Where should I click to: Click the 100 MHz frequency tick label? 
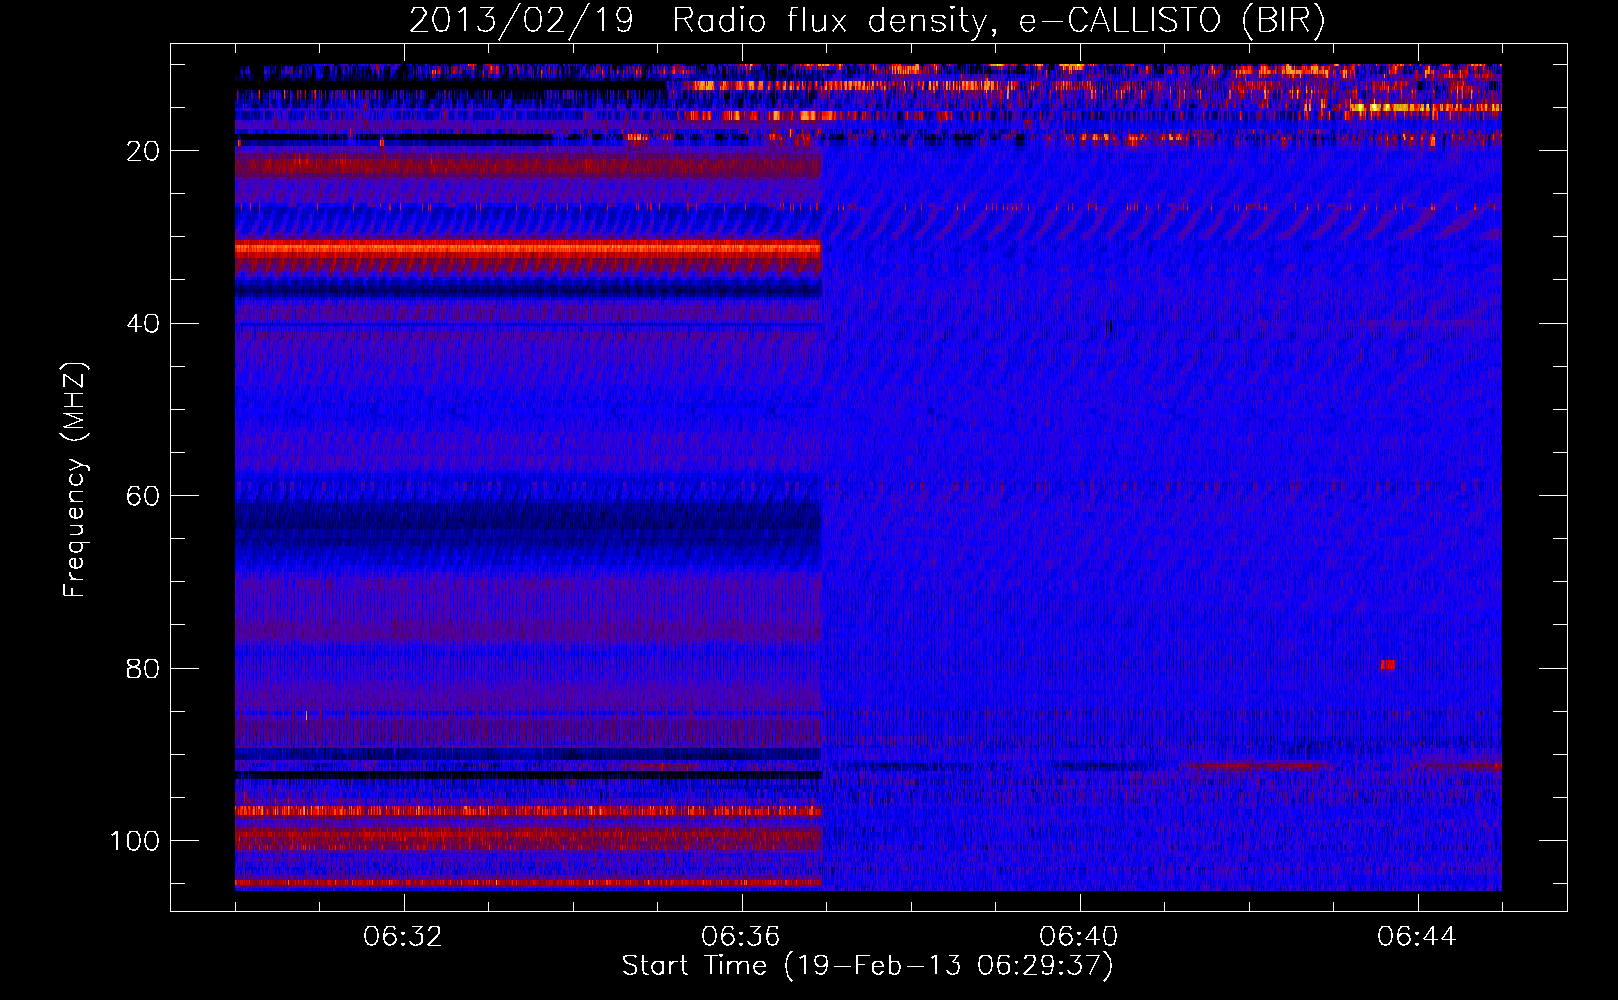click(135, 841)
